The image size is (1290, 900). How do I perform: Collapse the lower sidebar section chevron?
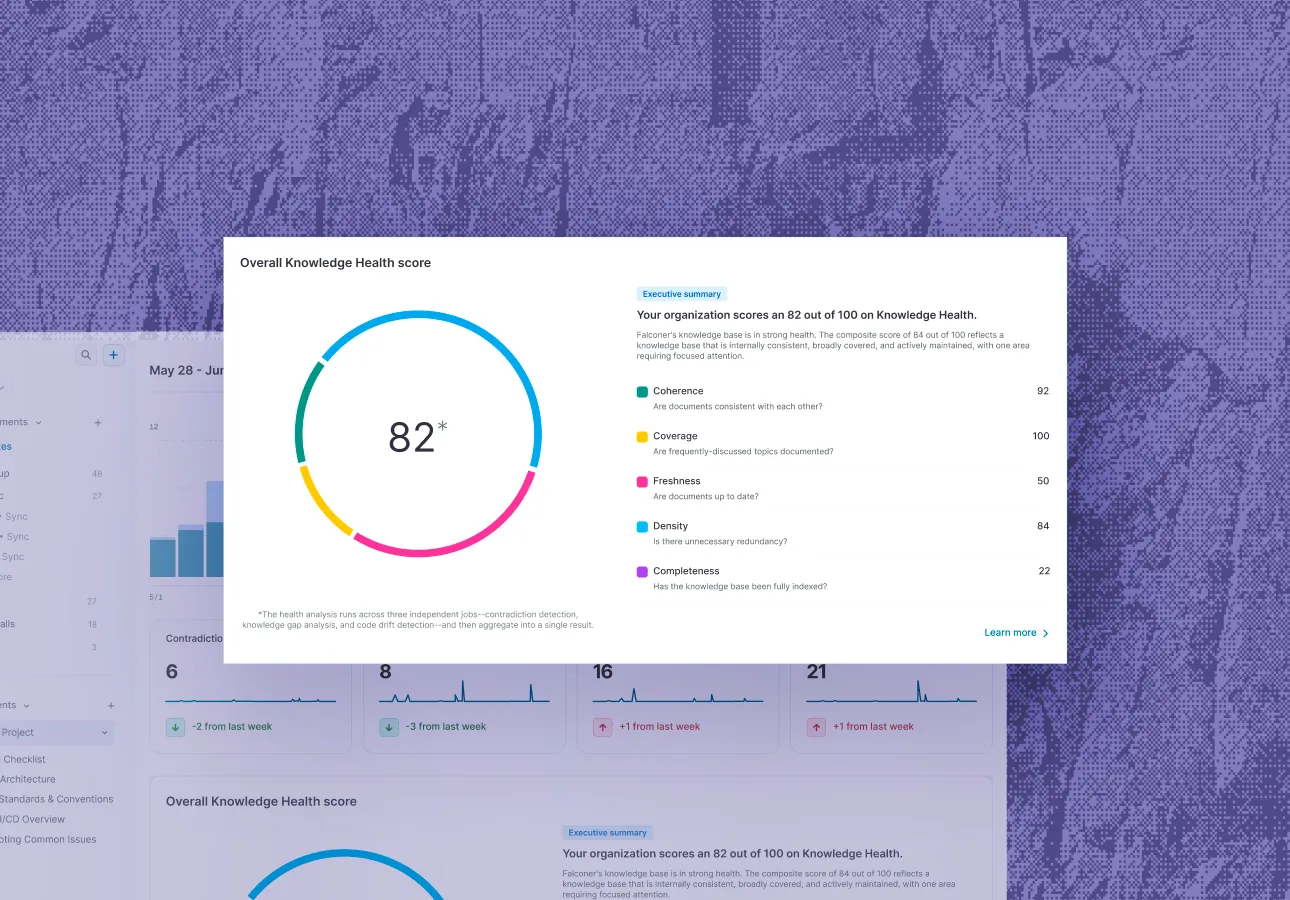[26, 706]
